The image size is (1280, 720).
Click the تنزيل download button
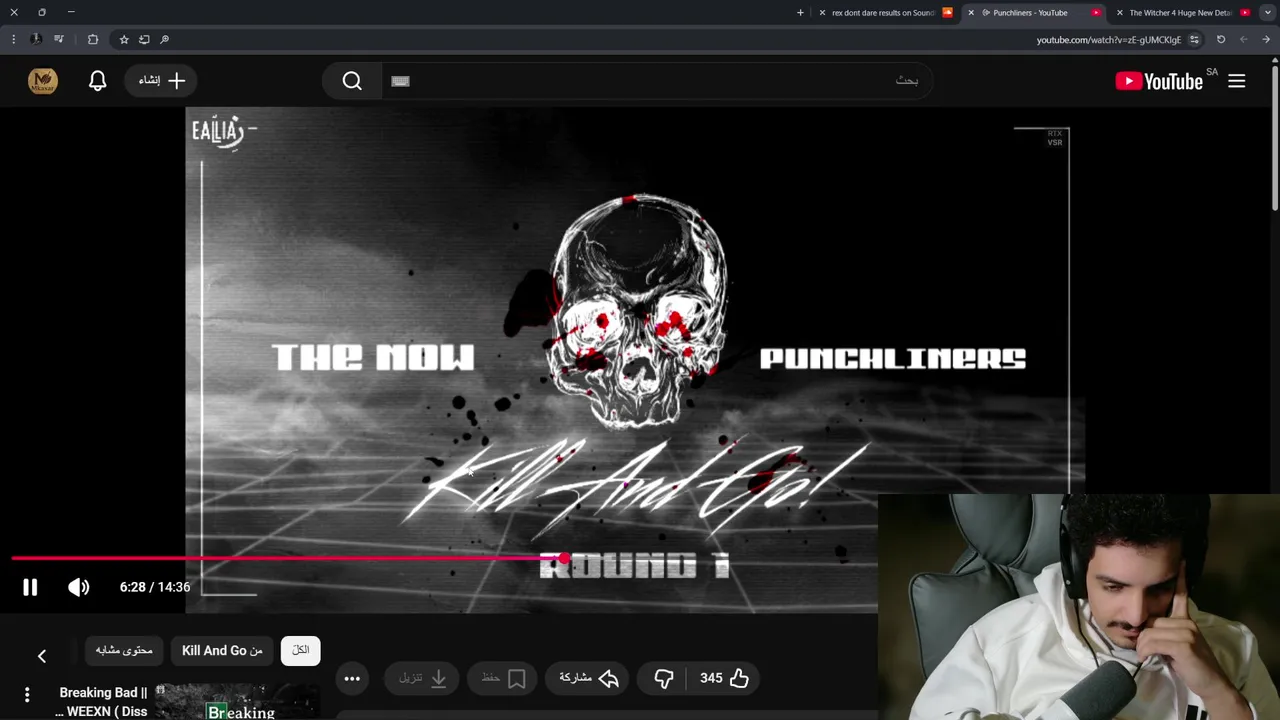point(422,678)
